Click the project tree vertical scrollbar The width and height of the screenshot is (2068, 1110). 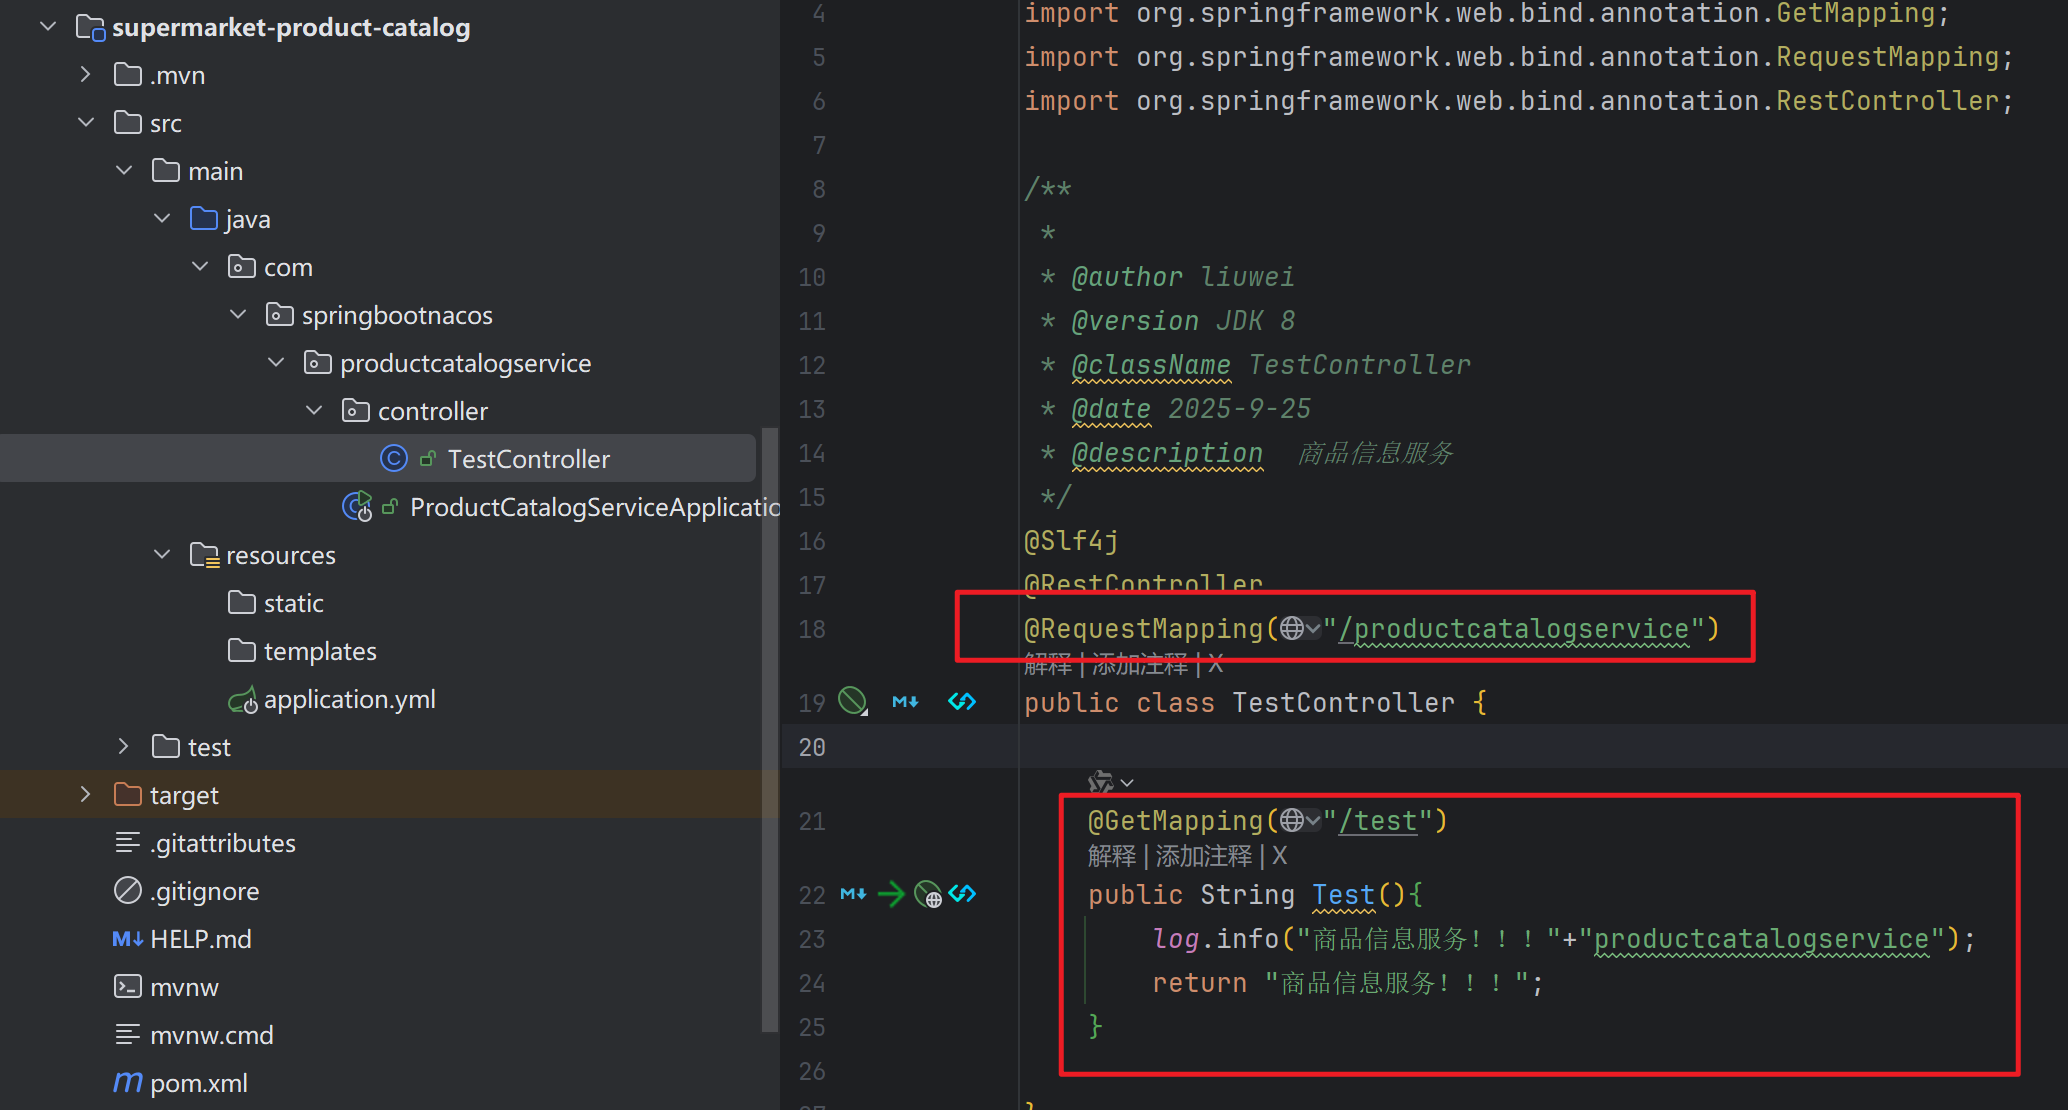769,730
